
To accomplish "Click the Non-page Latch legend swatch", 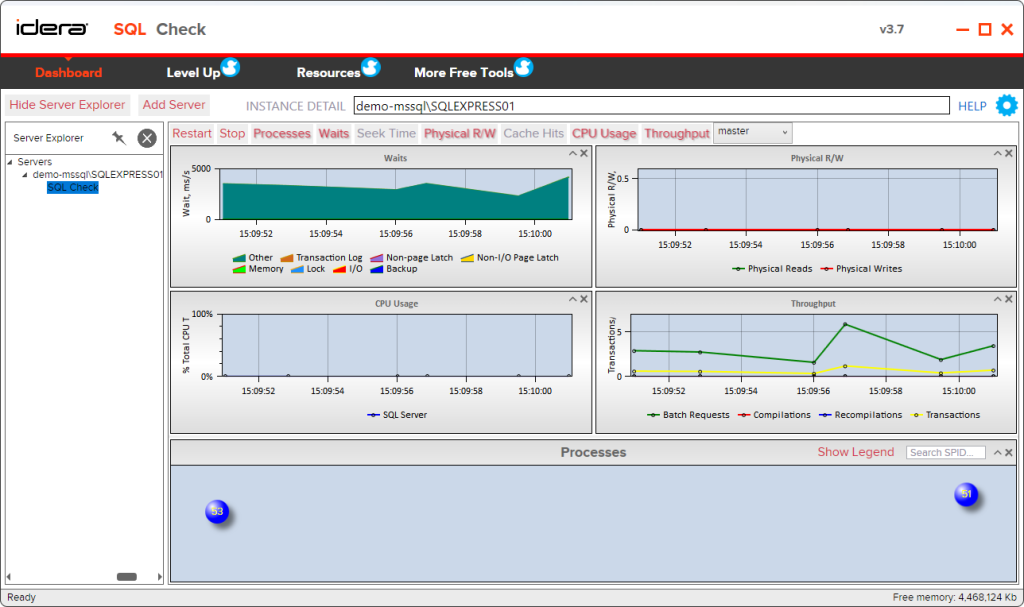I will 377,258.
